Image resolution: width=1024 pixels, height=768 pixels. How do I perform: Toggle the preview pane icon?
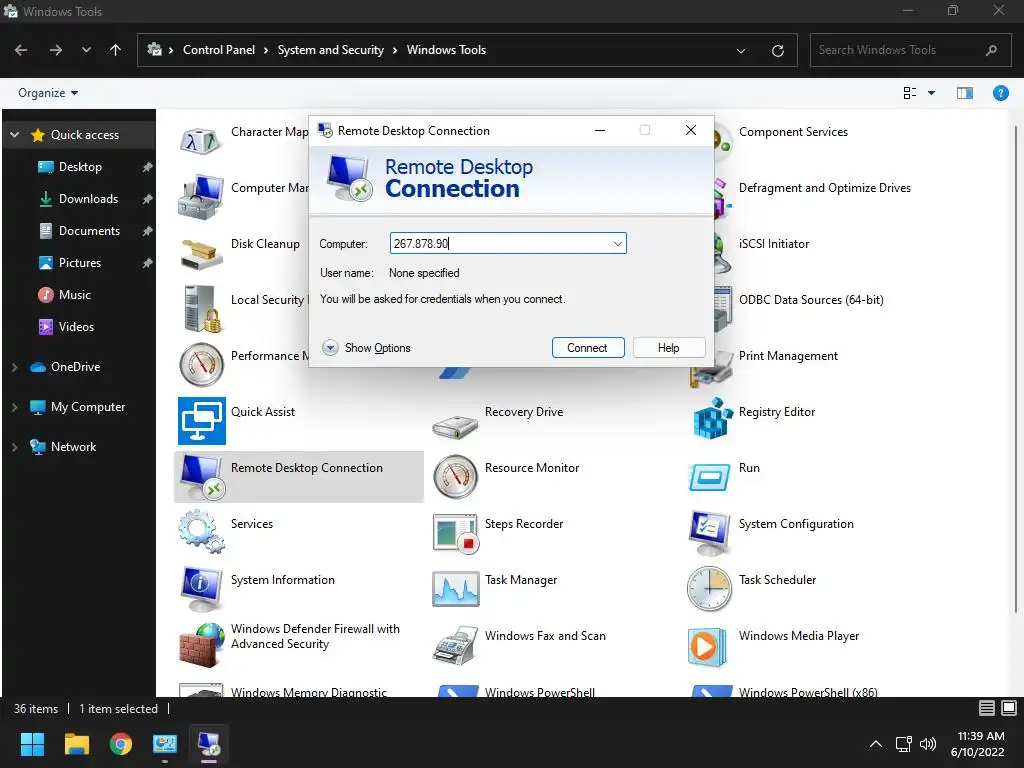(965, 93)
